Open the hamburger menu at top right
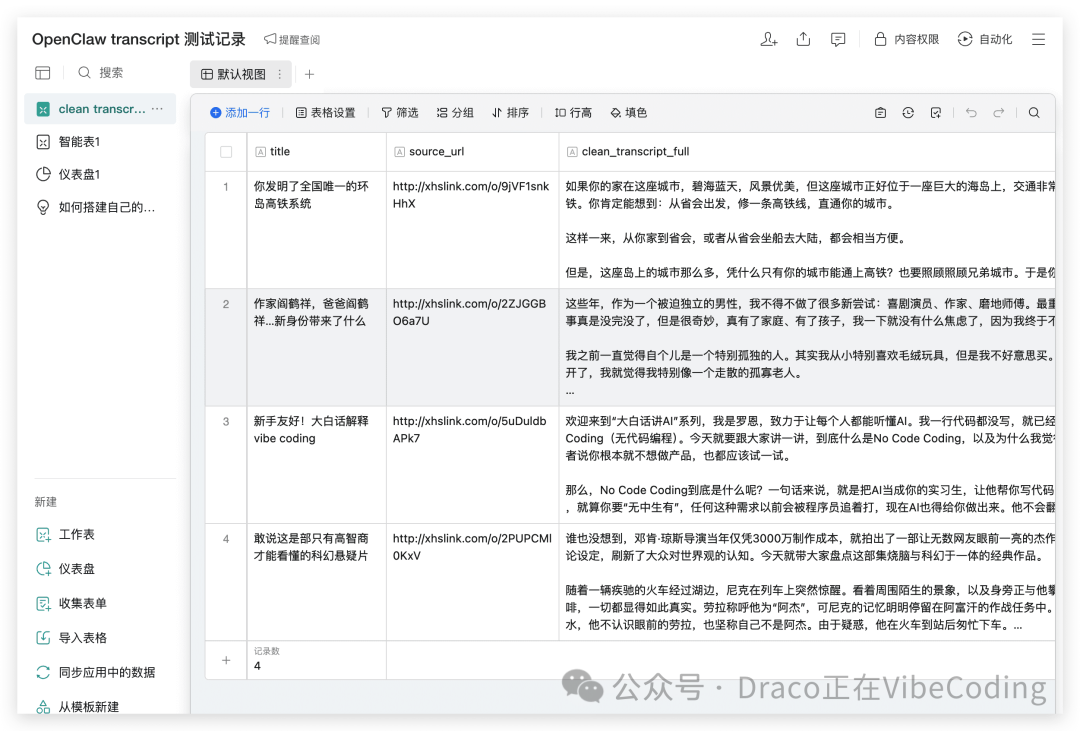The height and width of the screenshot is (731, 1080). (x=1038, y=38)
